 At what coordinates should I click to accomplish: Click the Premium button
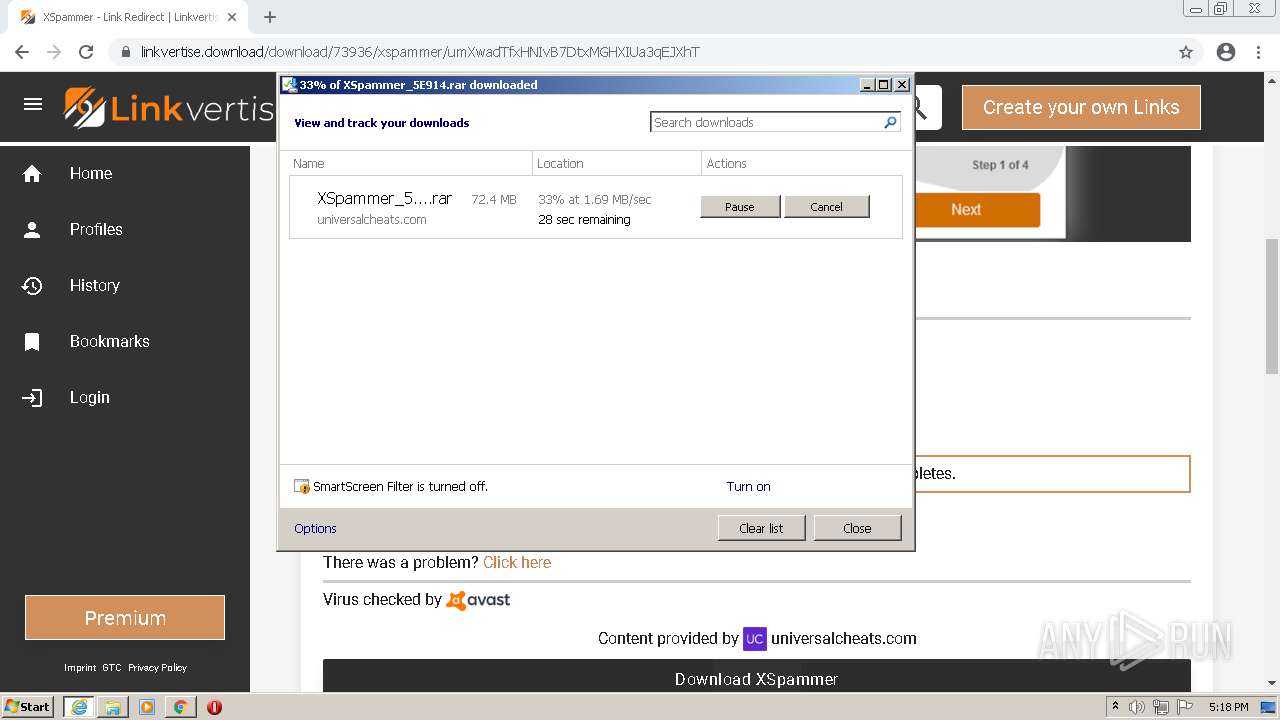pos(125,618)
